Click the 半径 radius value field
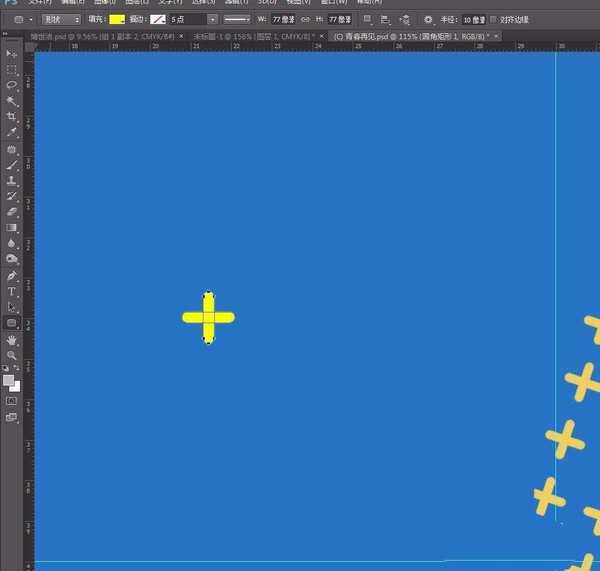The image size is (600, 571). point(474,20)
